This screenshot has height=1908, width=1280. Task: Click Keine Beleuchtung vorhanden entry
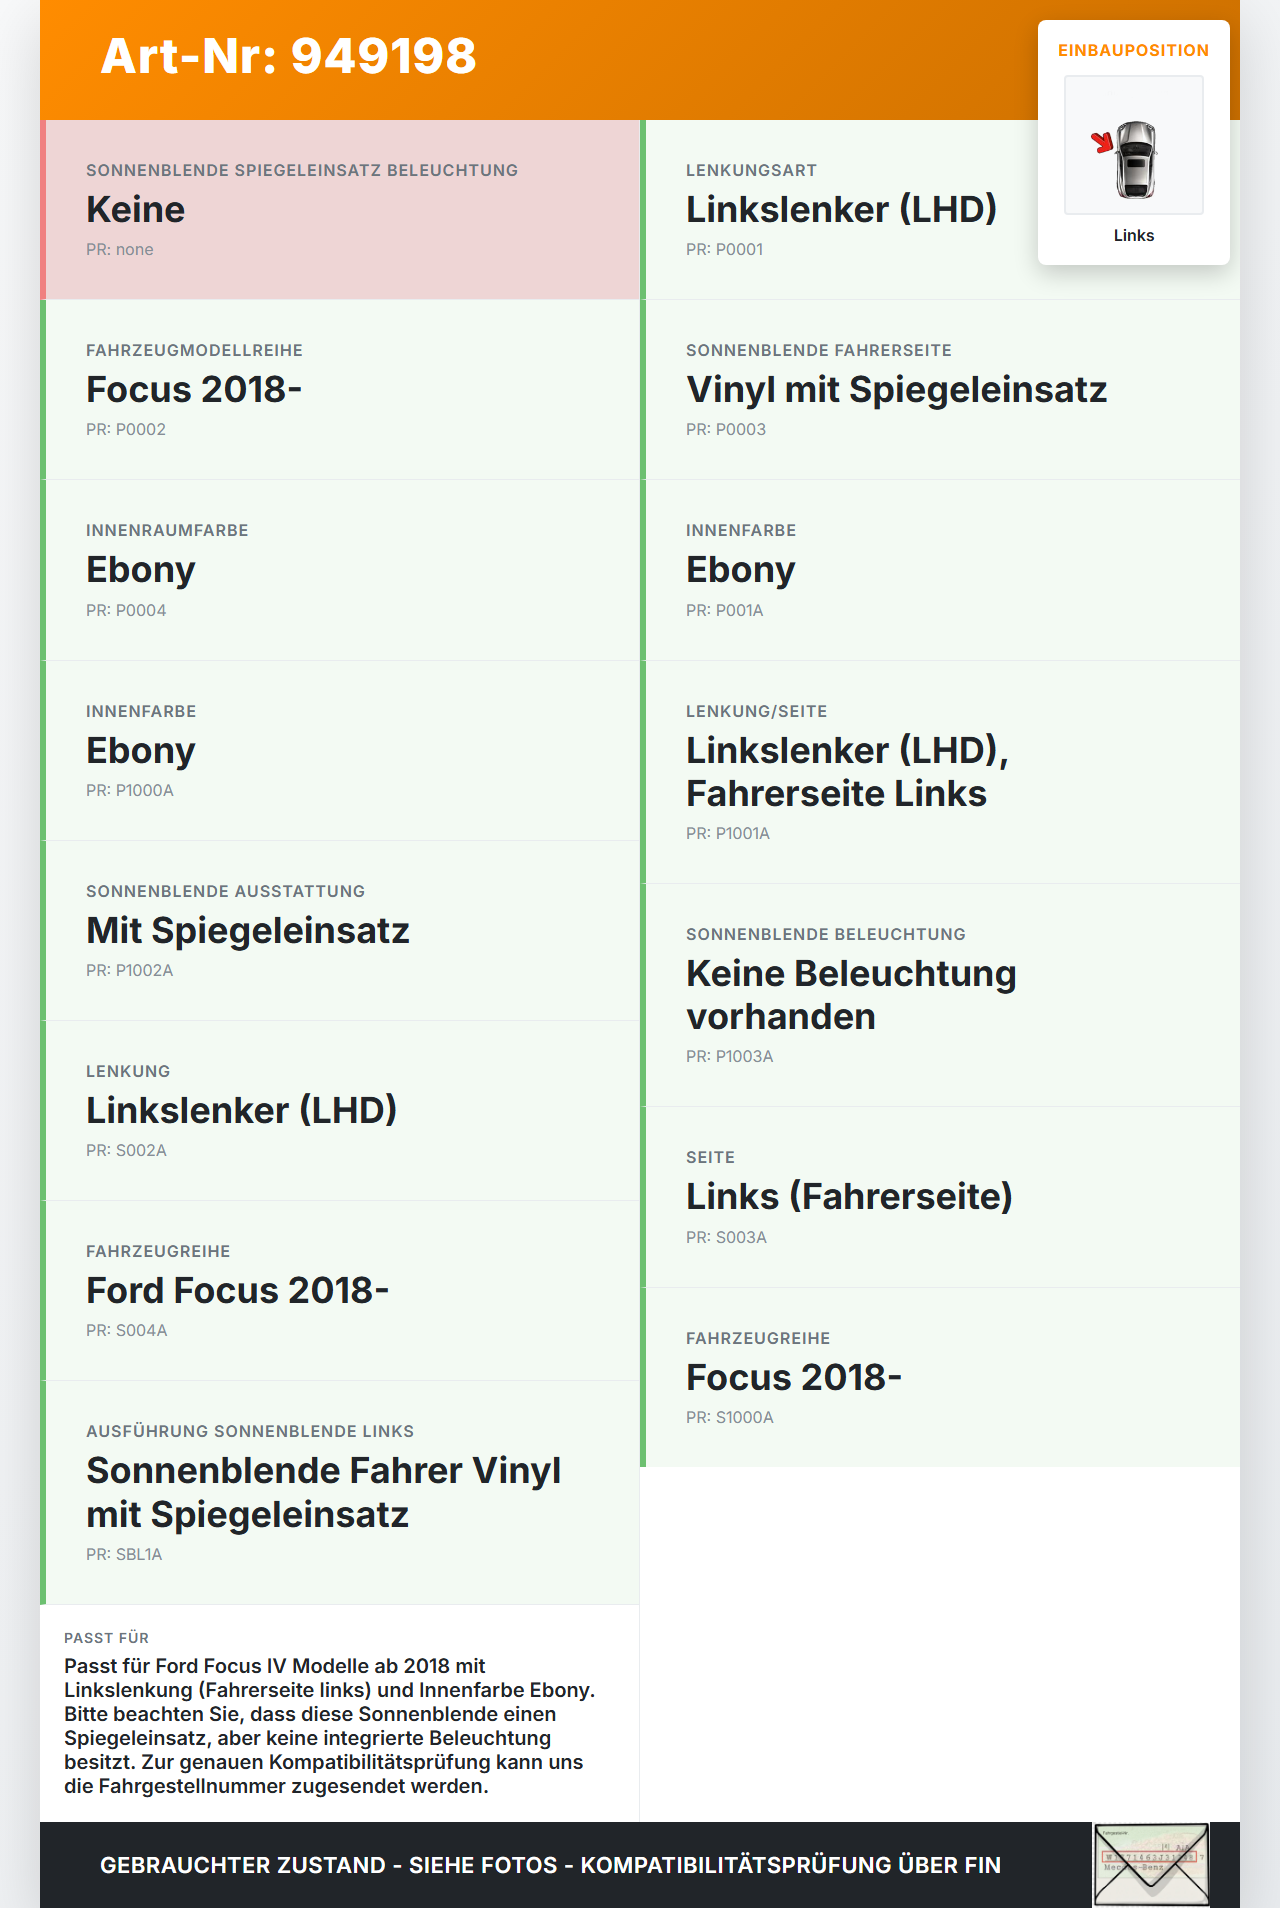[x=940, y=995]
